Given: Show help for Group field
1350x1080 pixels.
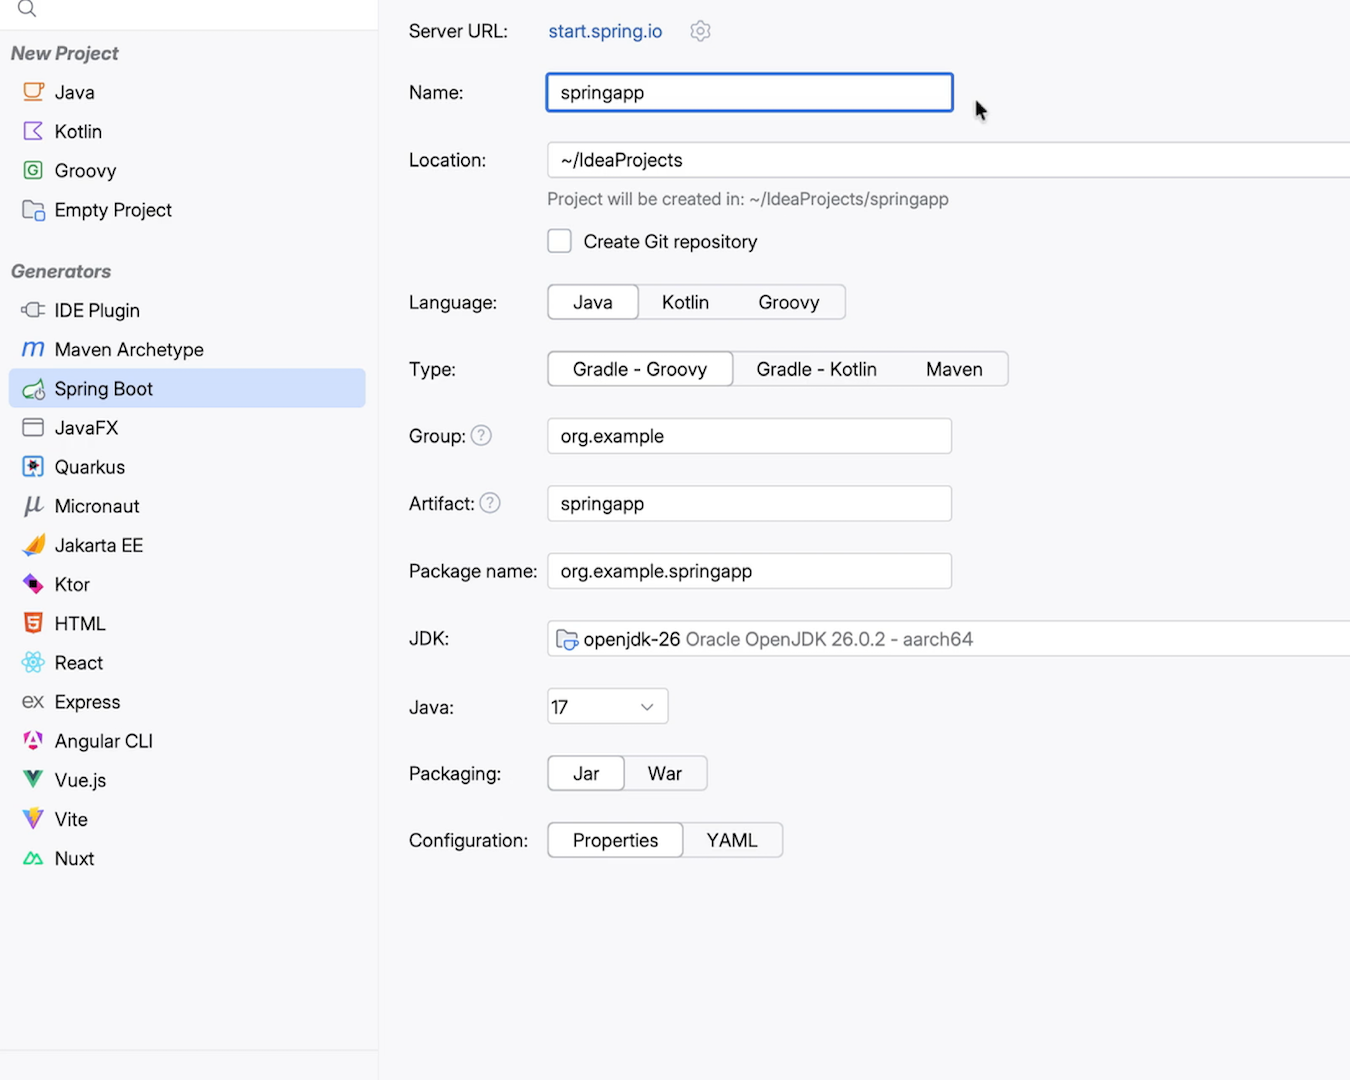Looking at the screenshot, I should pyautogui.click(x=481, y=436).
